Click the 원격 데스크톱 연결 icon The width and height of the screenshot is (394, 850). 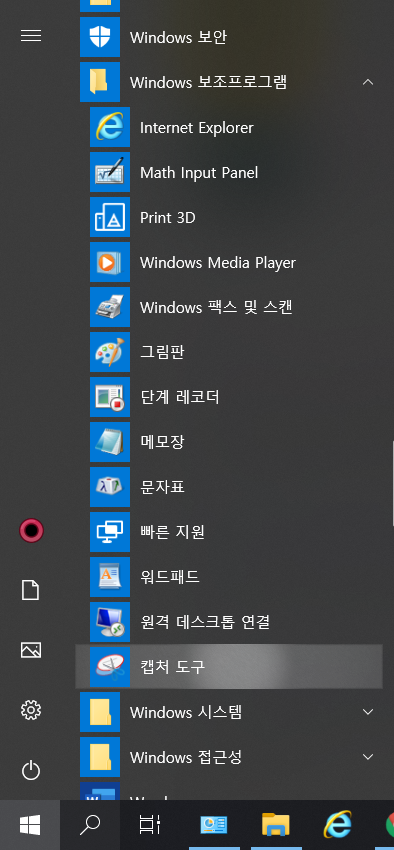109,622
